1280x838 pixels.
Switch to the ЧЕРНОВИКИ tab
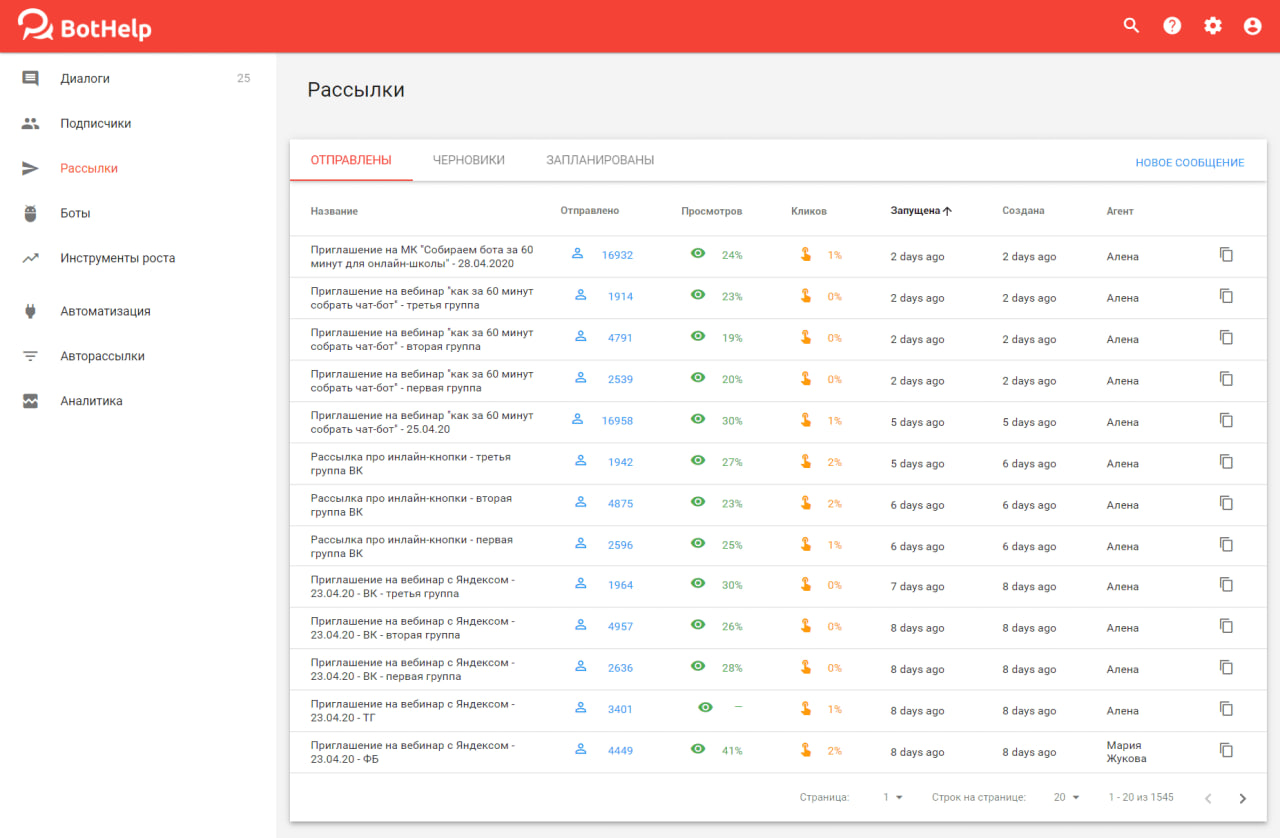[469, 159]
